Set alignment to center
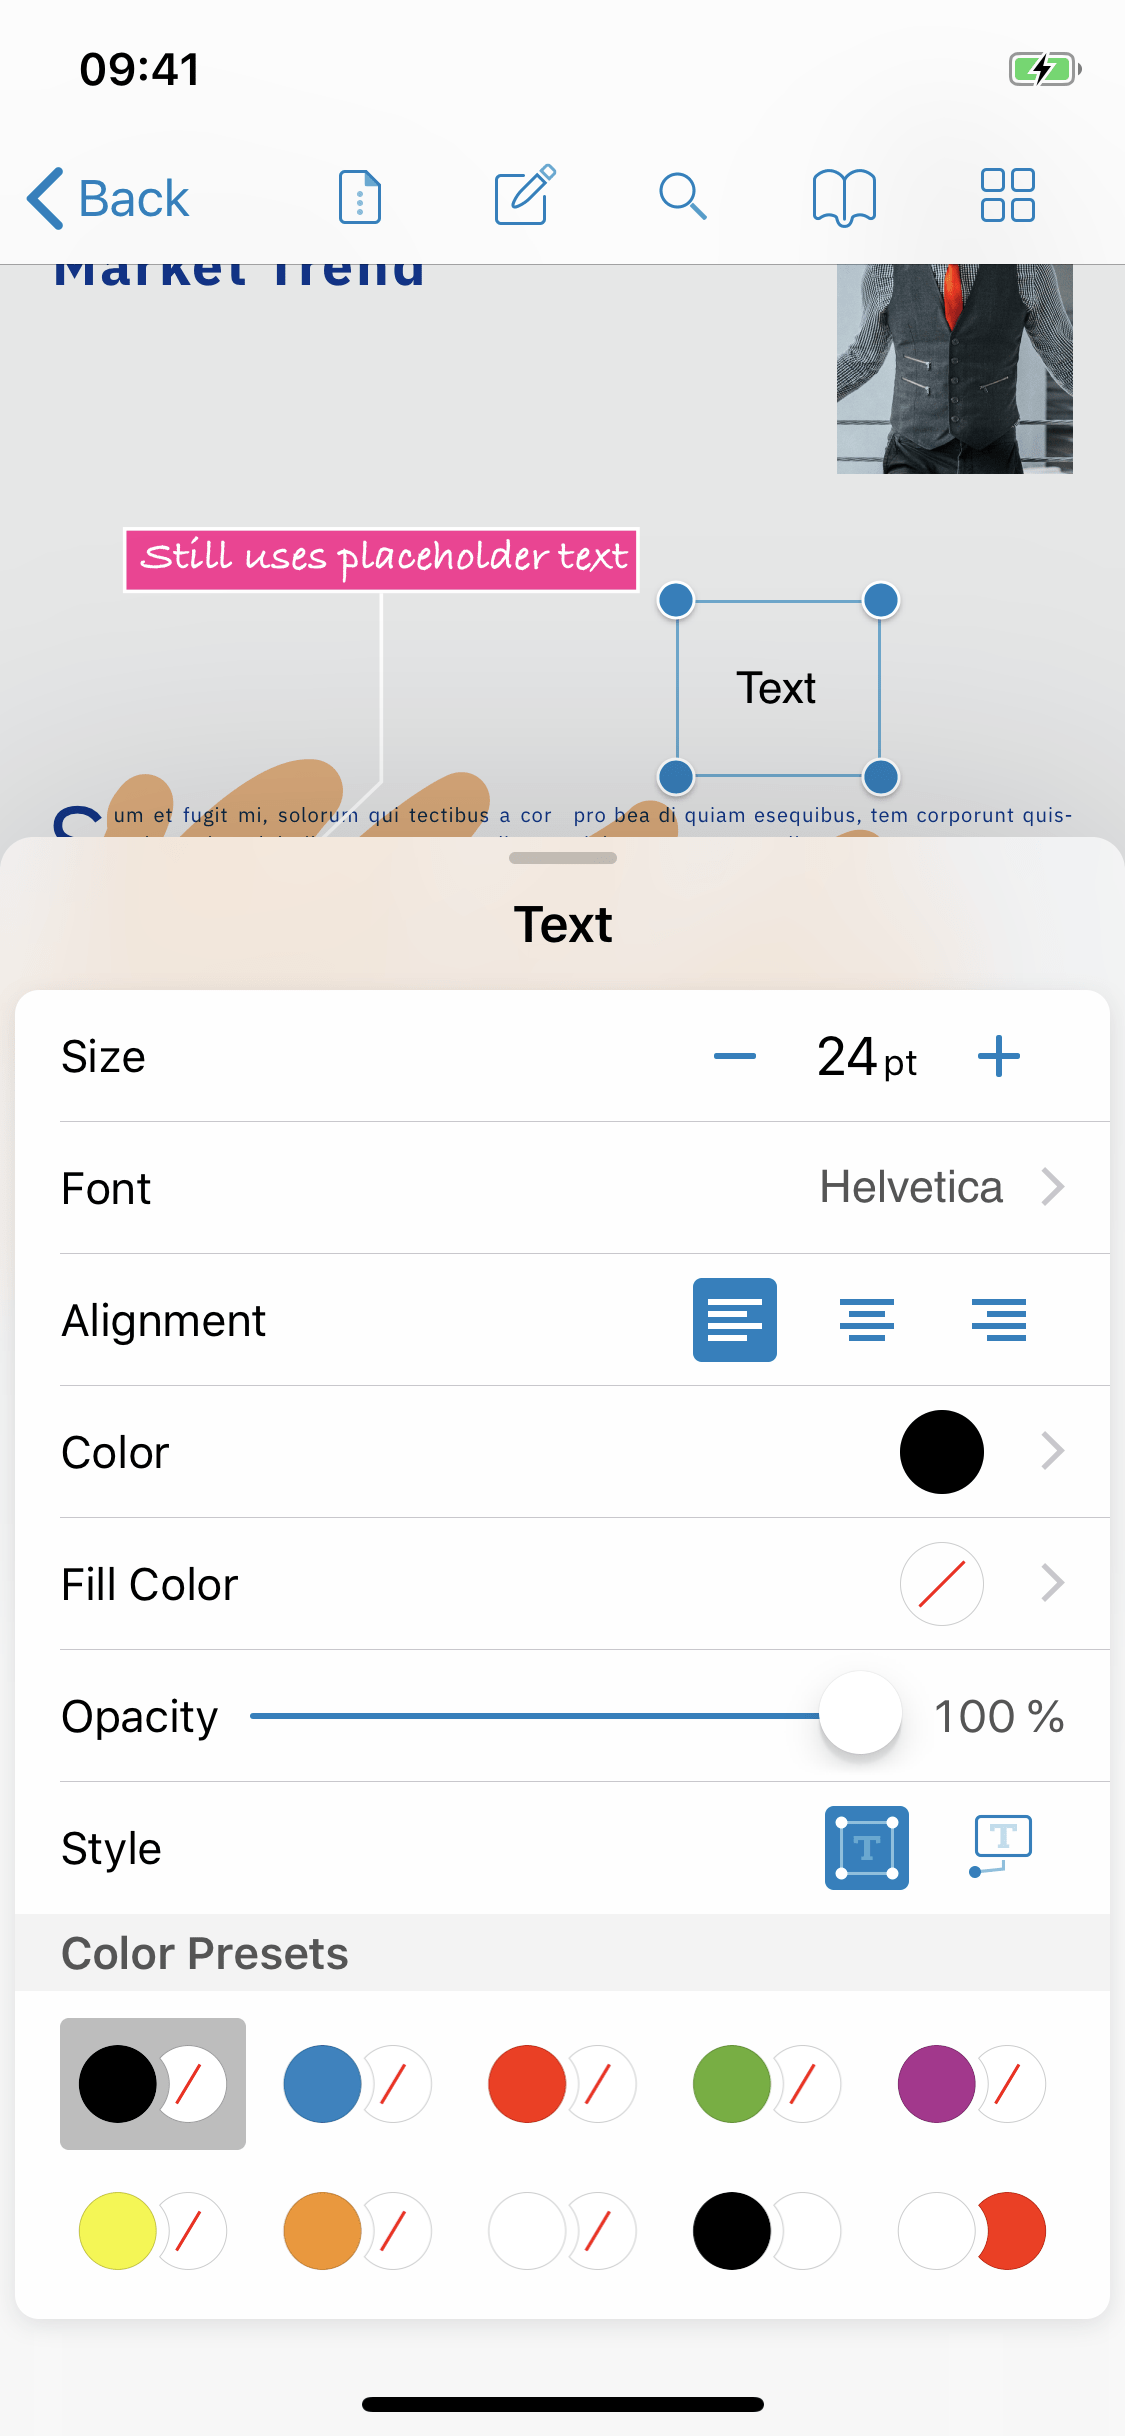The image size is (1125, 2436). [866, 1320]
